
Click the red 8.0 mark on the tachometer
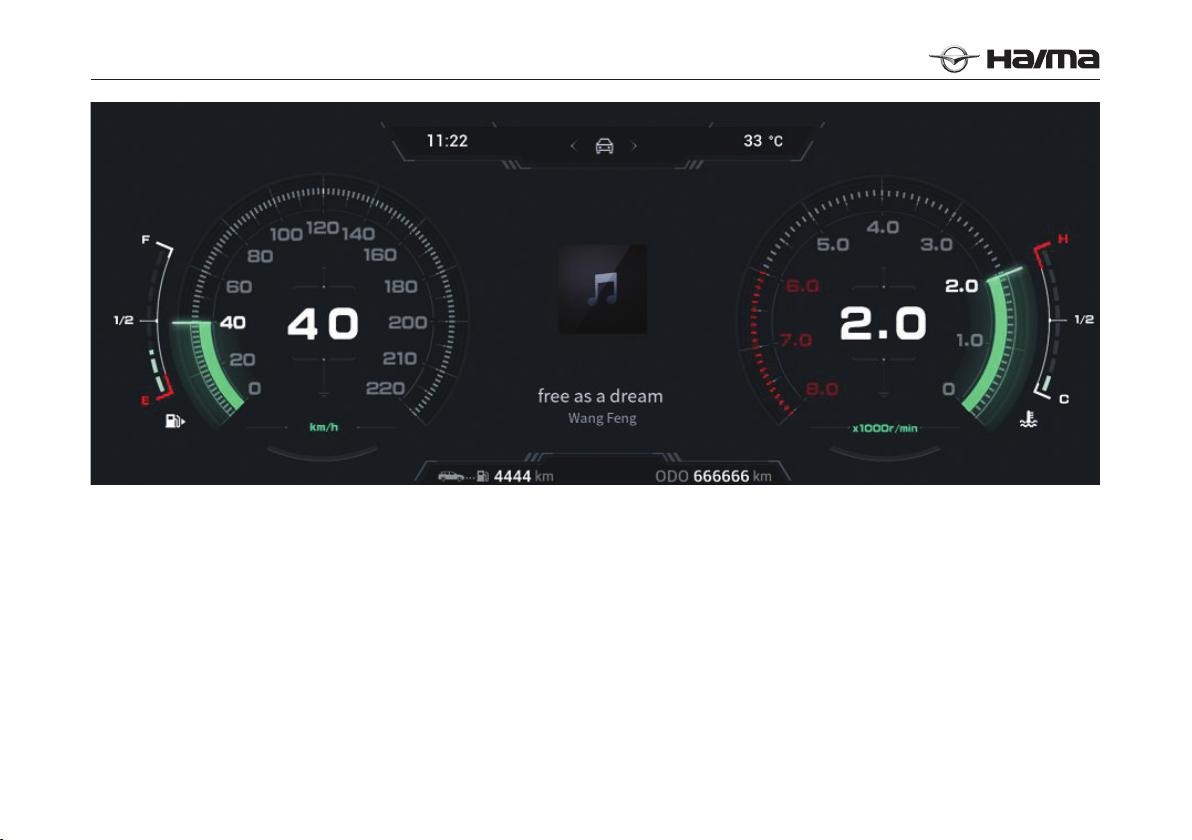coord(822,389)
